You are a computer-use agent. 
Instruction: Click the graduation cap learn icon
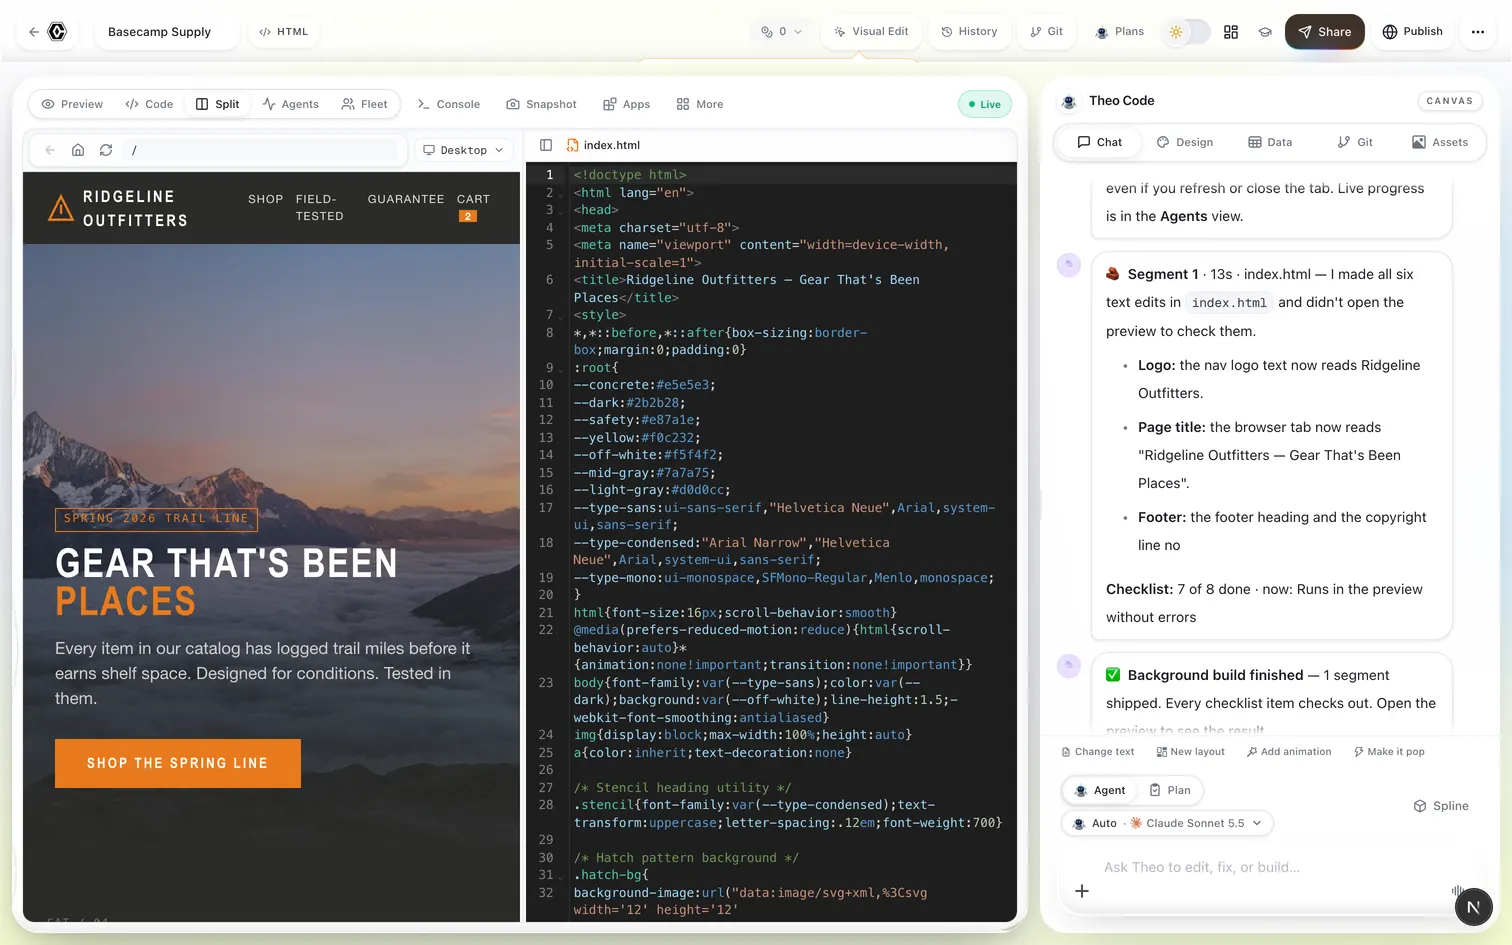pyautogui.click(x=1265, y=32)
